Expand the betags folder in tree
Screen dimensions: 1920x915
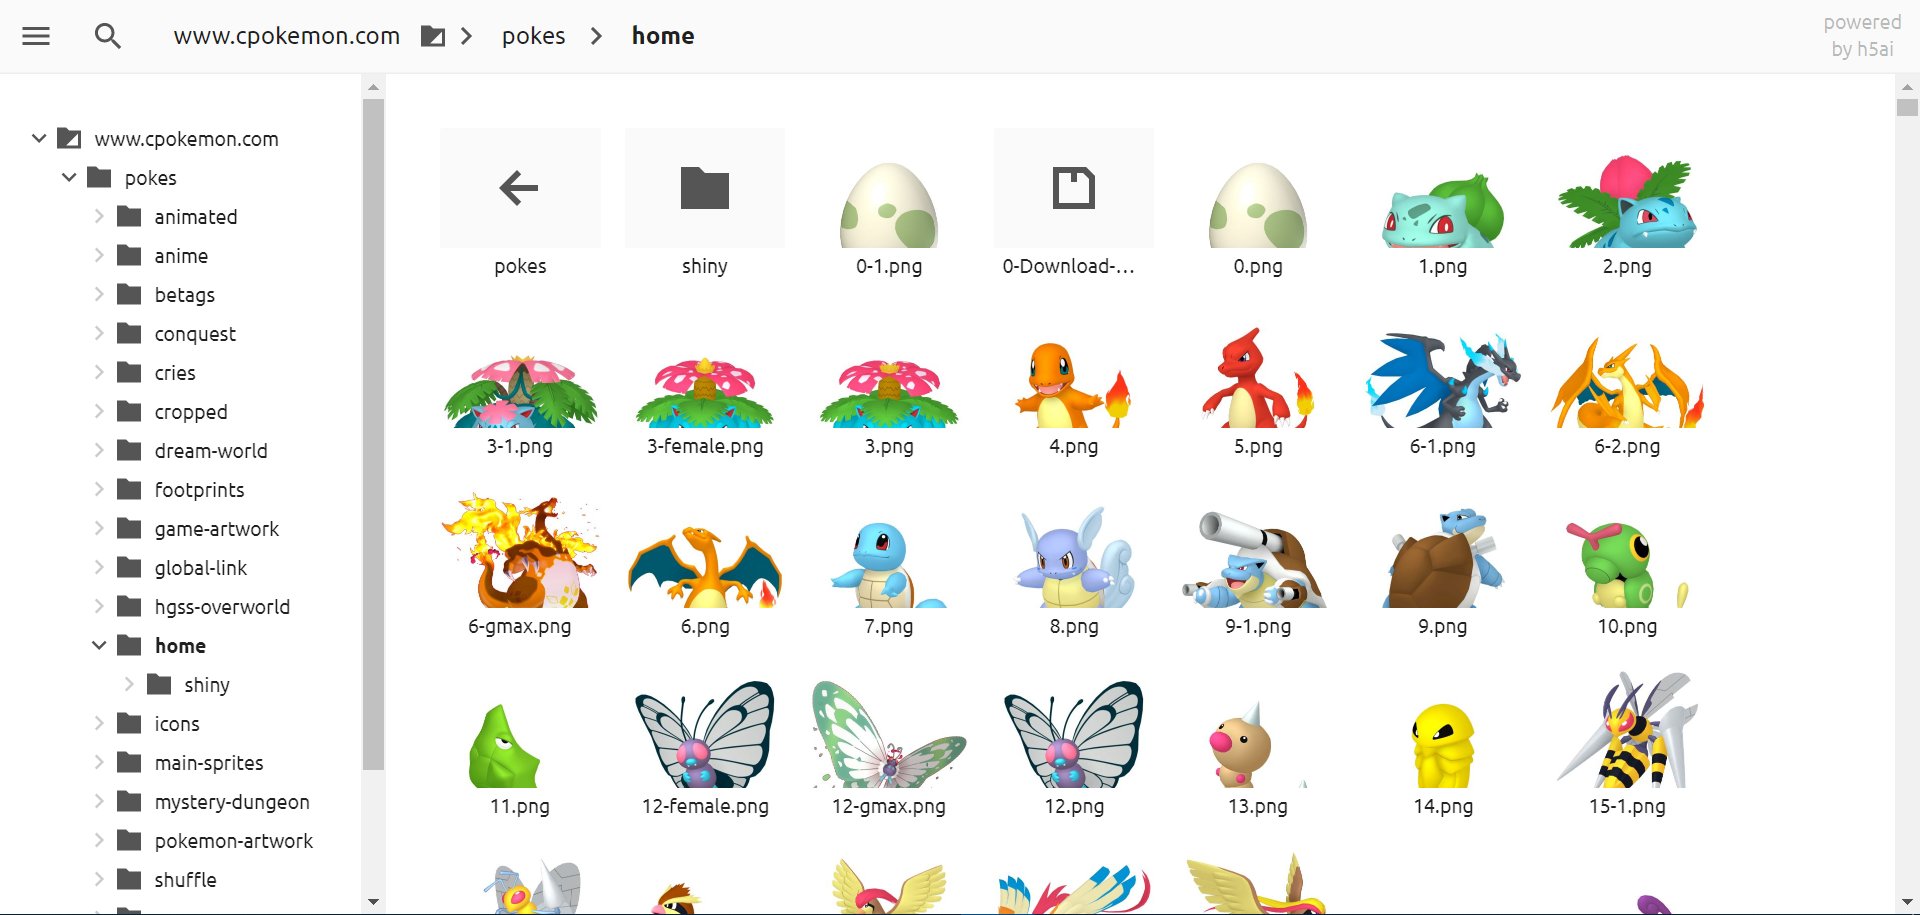pos(99,294)
